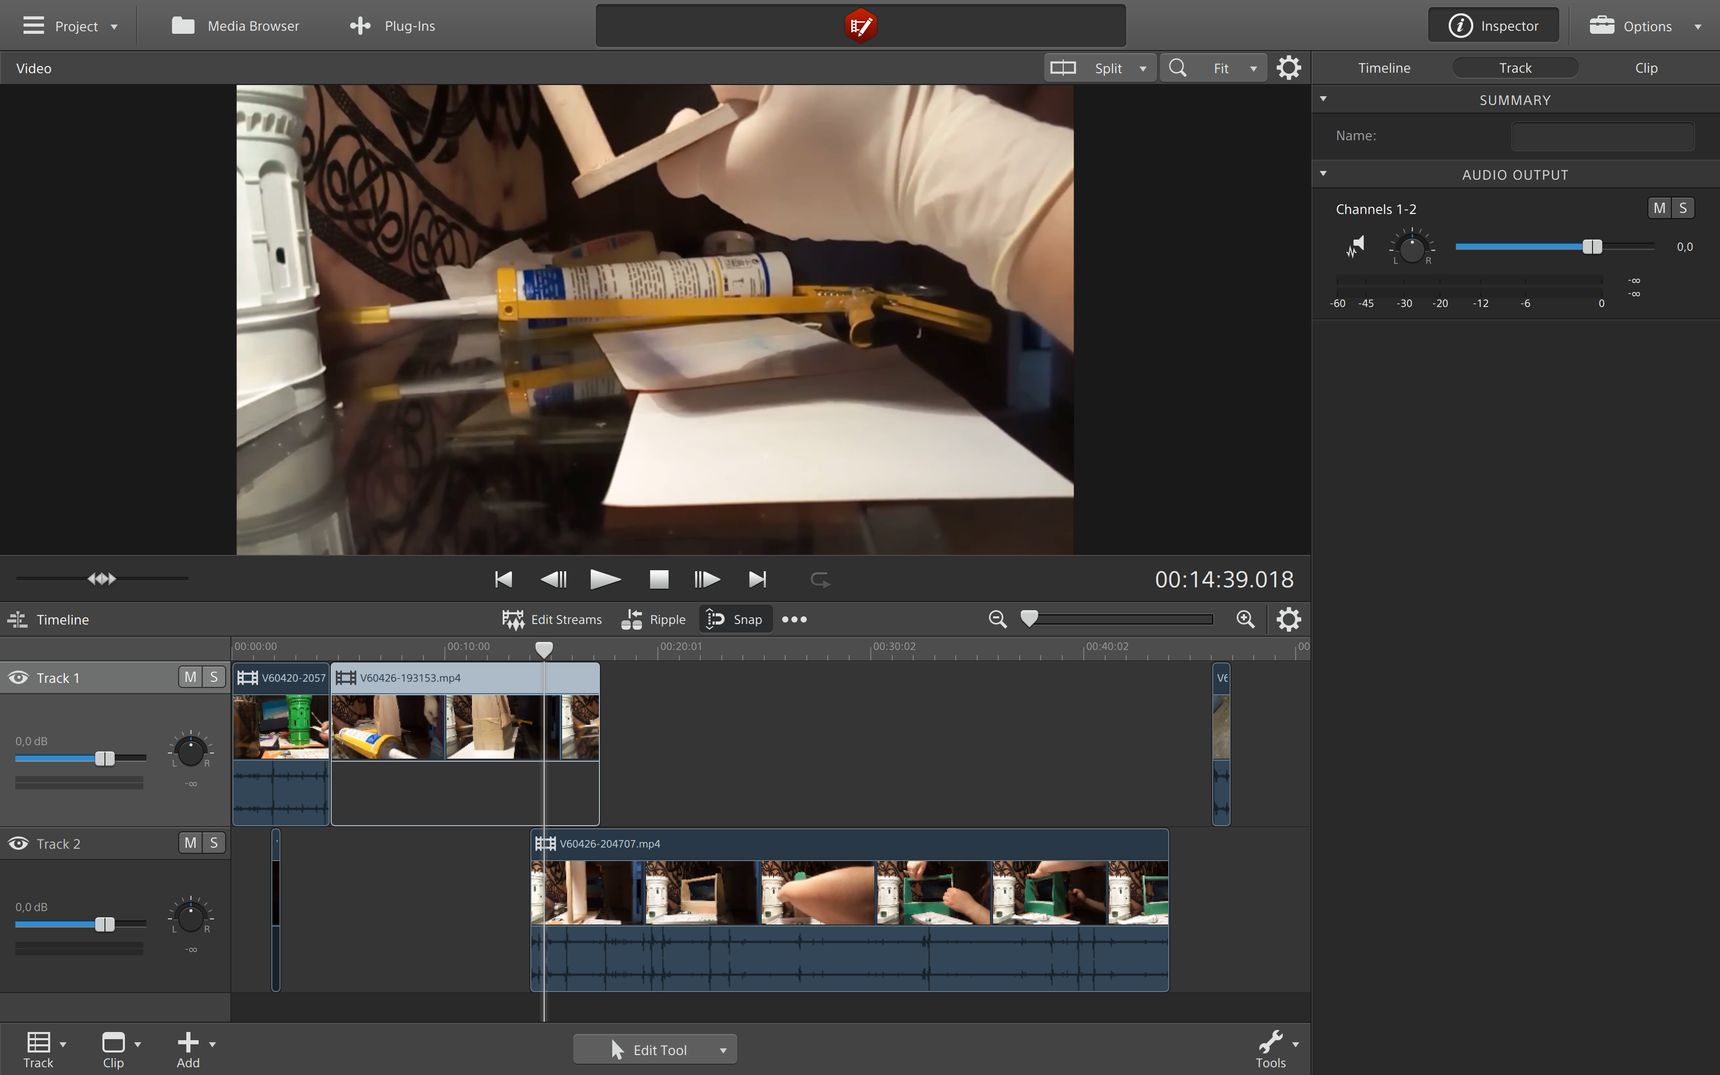
Task: Click the 00:20:01 ruler time label
Action: [x=680, y=646]
